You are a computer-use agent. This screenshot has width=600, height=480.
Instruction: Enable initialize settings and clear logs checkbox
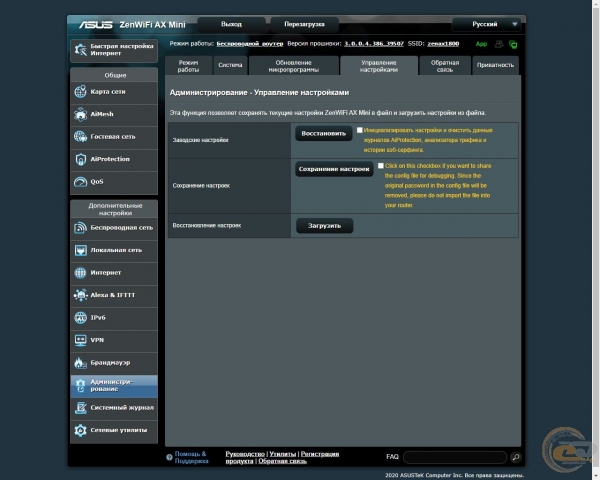click(360, 130)
